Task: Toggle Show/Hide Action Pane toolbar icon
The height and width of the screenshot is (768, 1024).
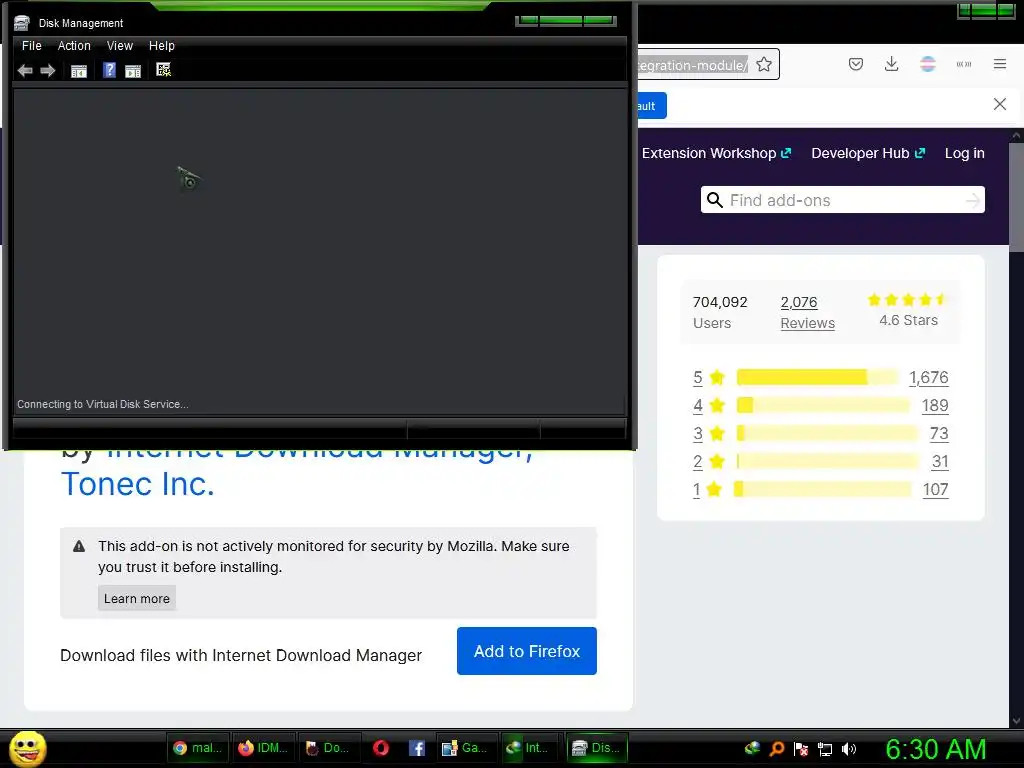Action: [133, 71]
